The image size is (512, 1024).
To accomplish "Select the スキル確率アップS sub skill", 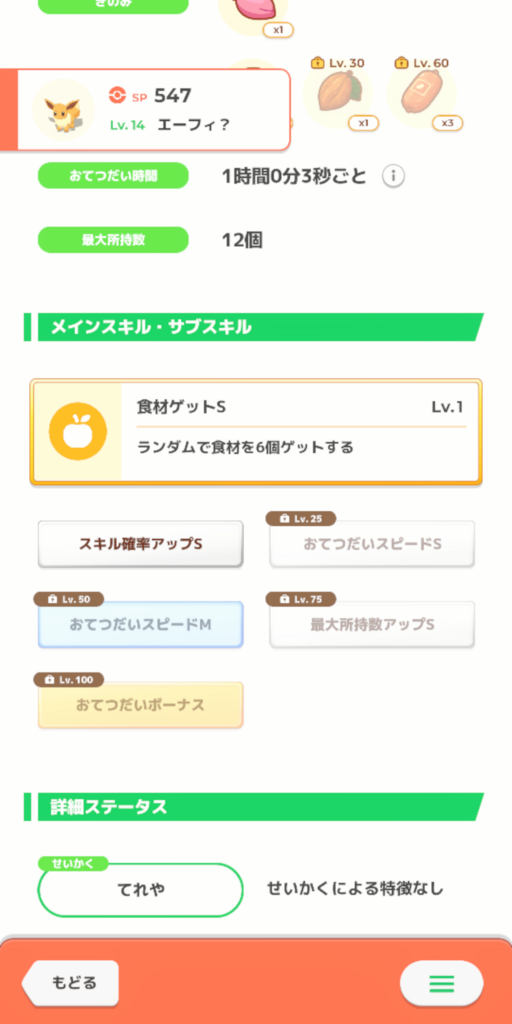I will click(x=140, y=543).
